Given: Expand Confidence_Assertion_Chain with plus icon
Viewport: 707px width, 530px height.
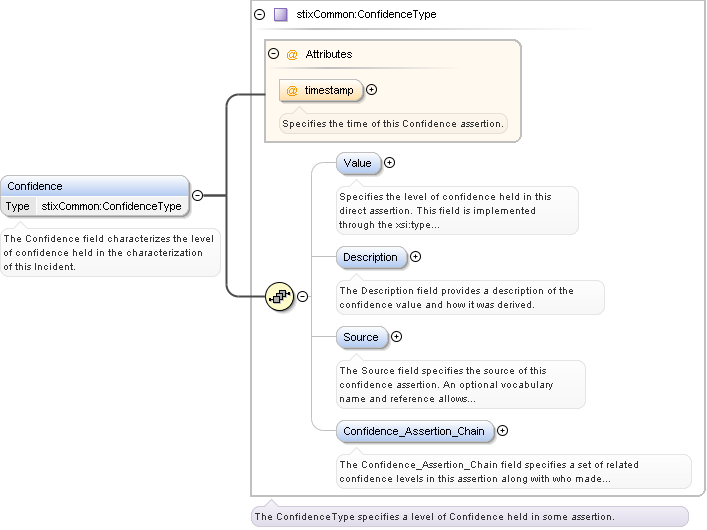Looking at the screenshot, I should click(503, 431).
